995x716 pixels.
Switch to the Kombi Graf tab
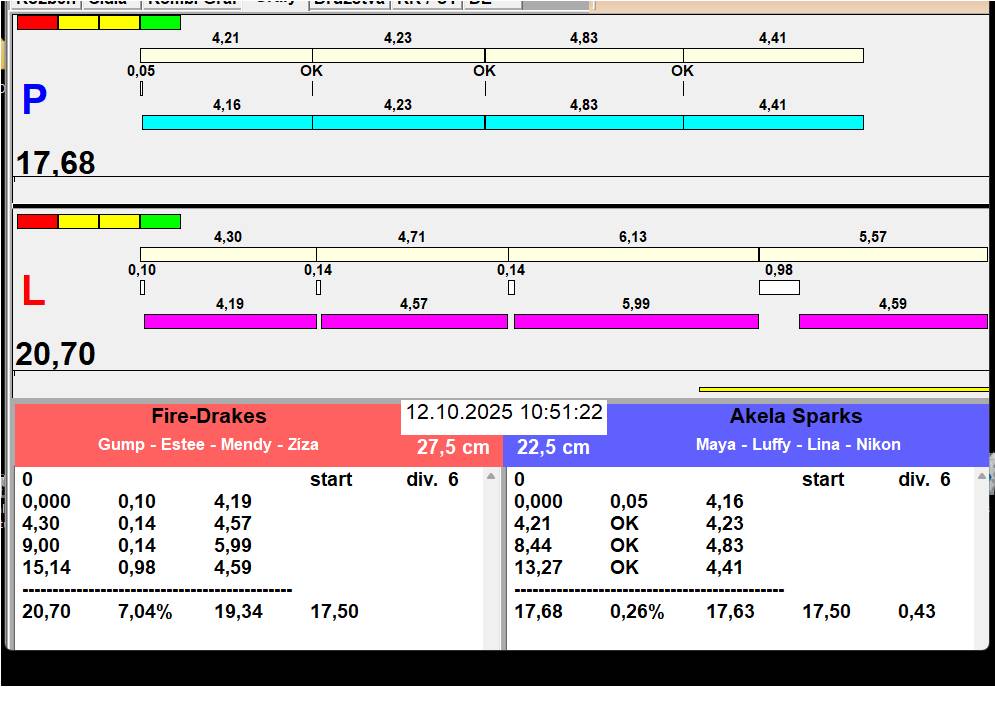click(x=192, y=3)
